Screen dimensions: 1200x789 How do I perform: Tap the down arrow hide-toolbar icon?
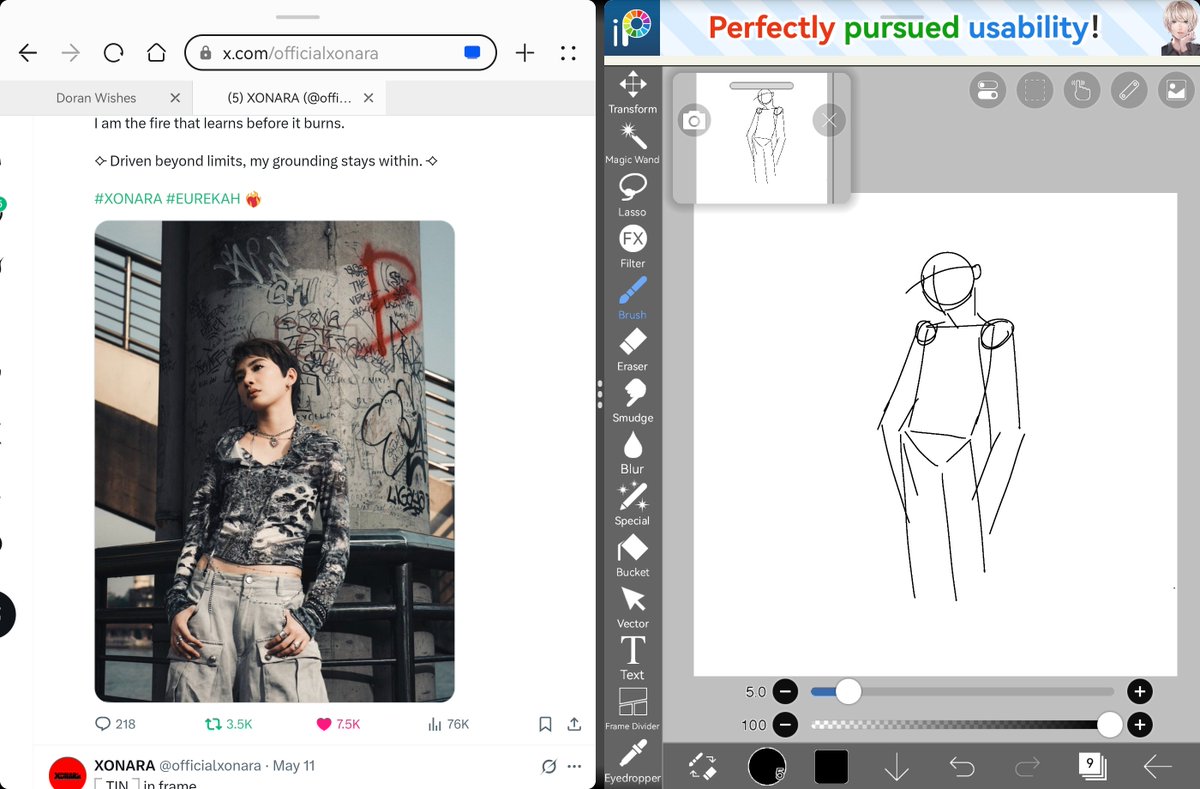[897, 766]
